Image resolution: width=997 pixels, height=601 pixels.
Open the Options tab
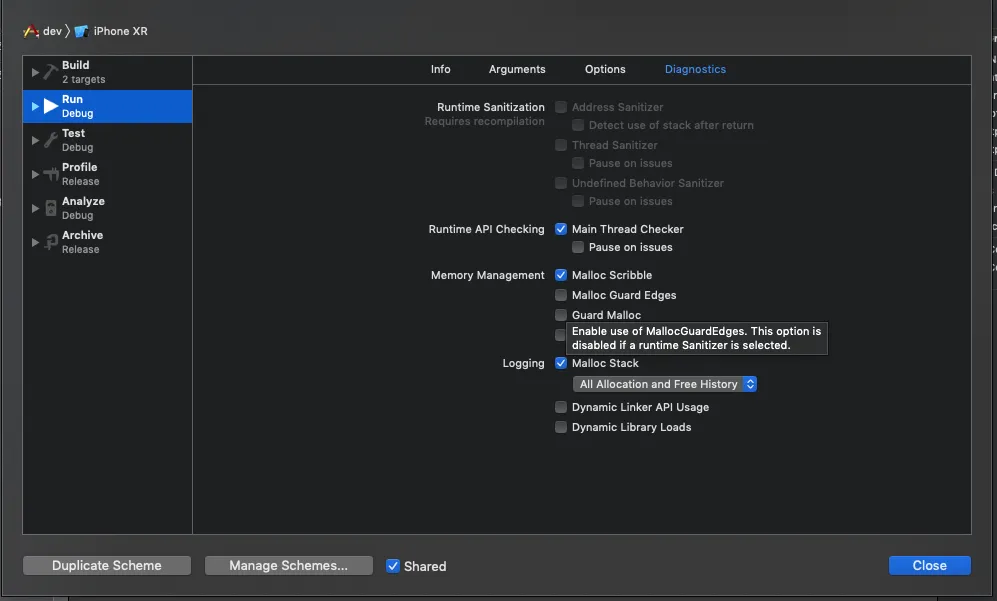pos(605,69)
